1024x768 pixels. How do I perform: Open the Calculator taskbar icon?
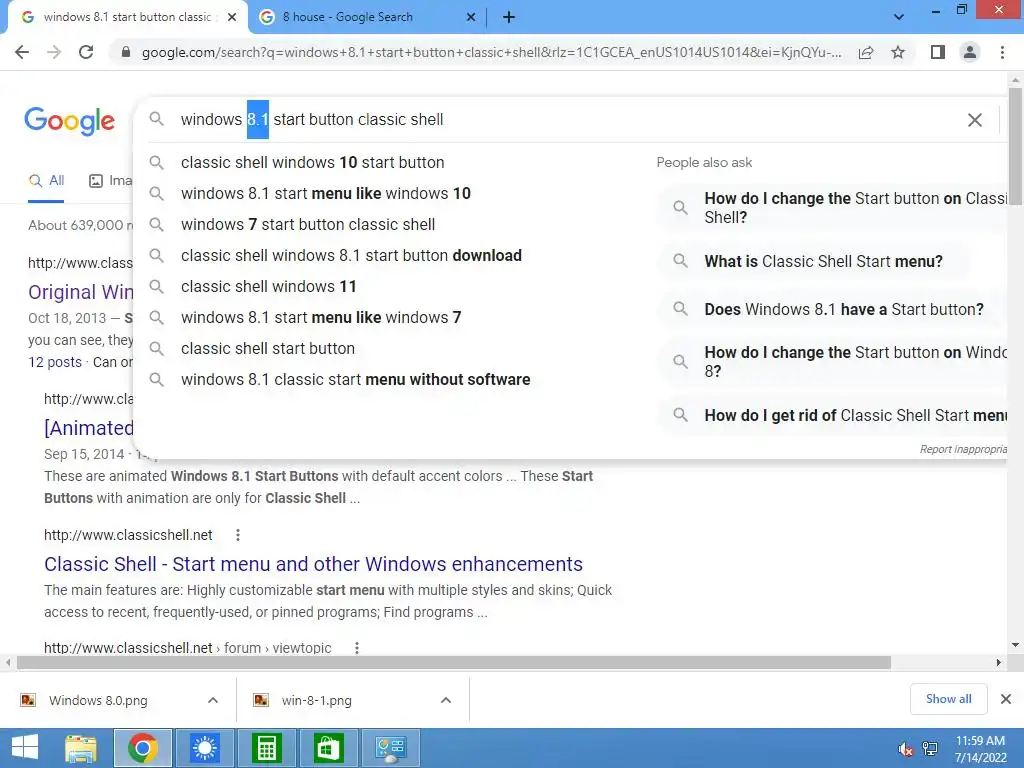pos(266,748)
